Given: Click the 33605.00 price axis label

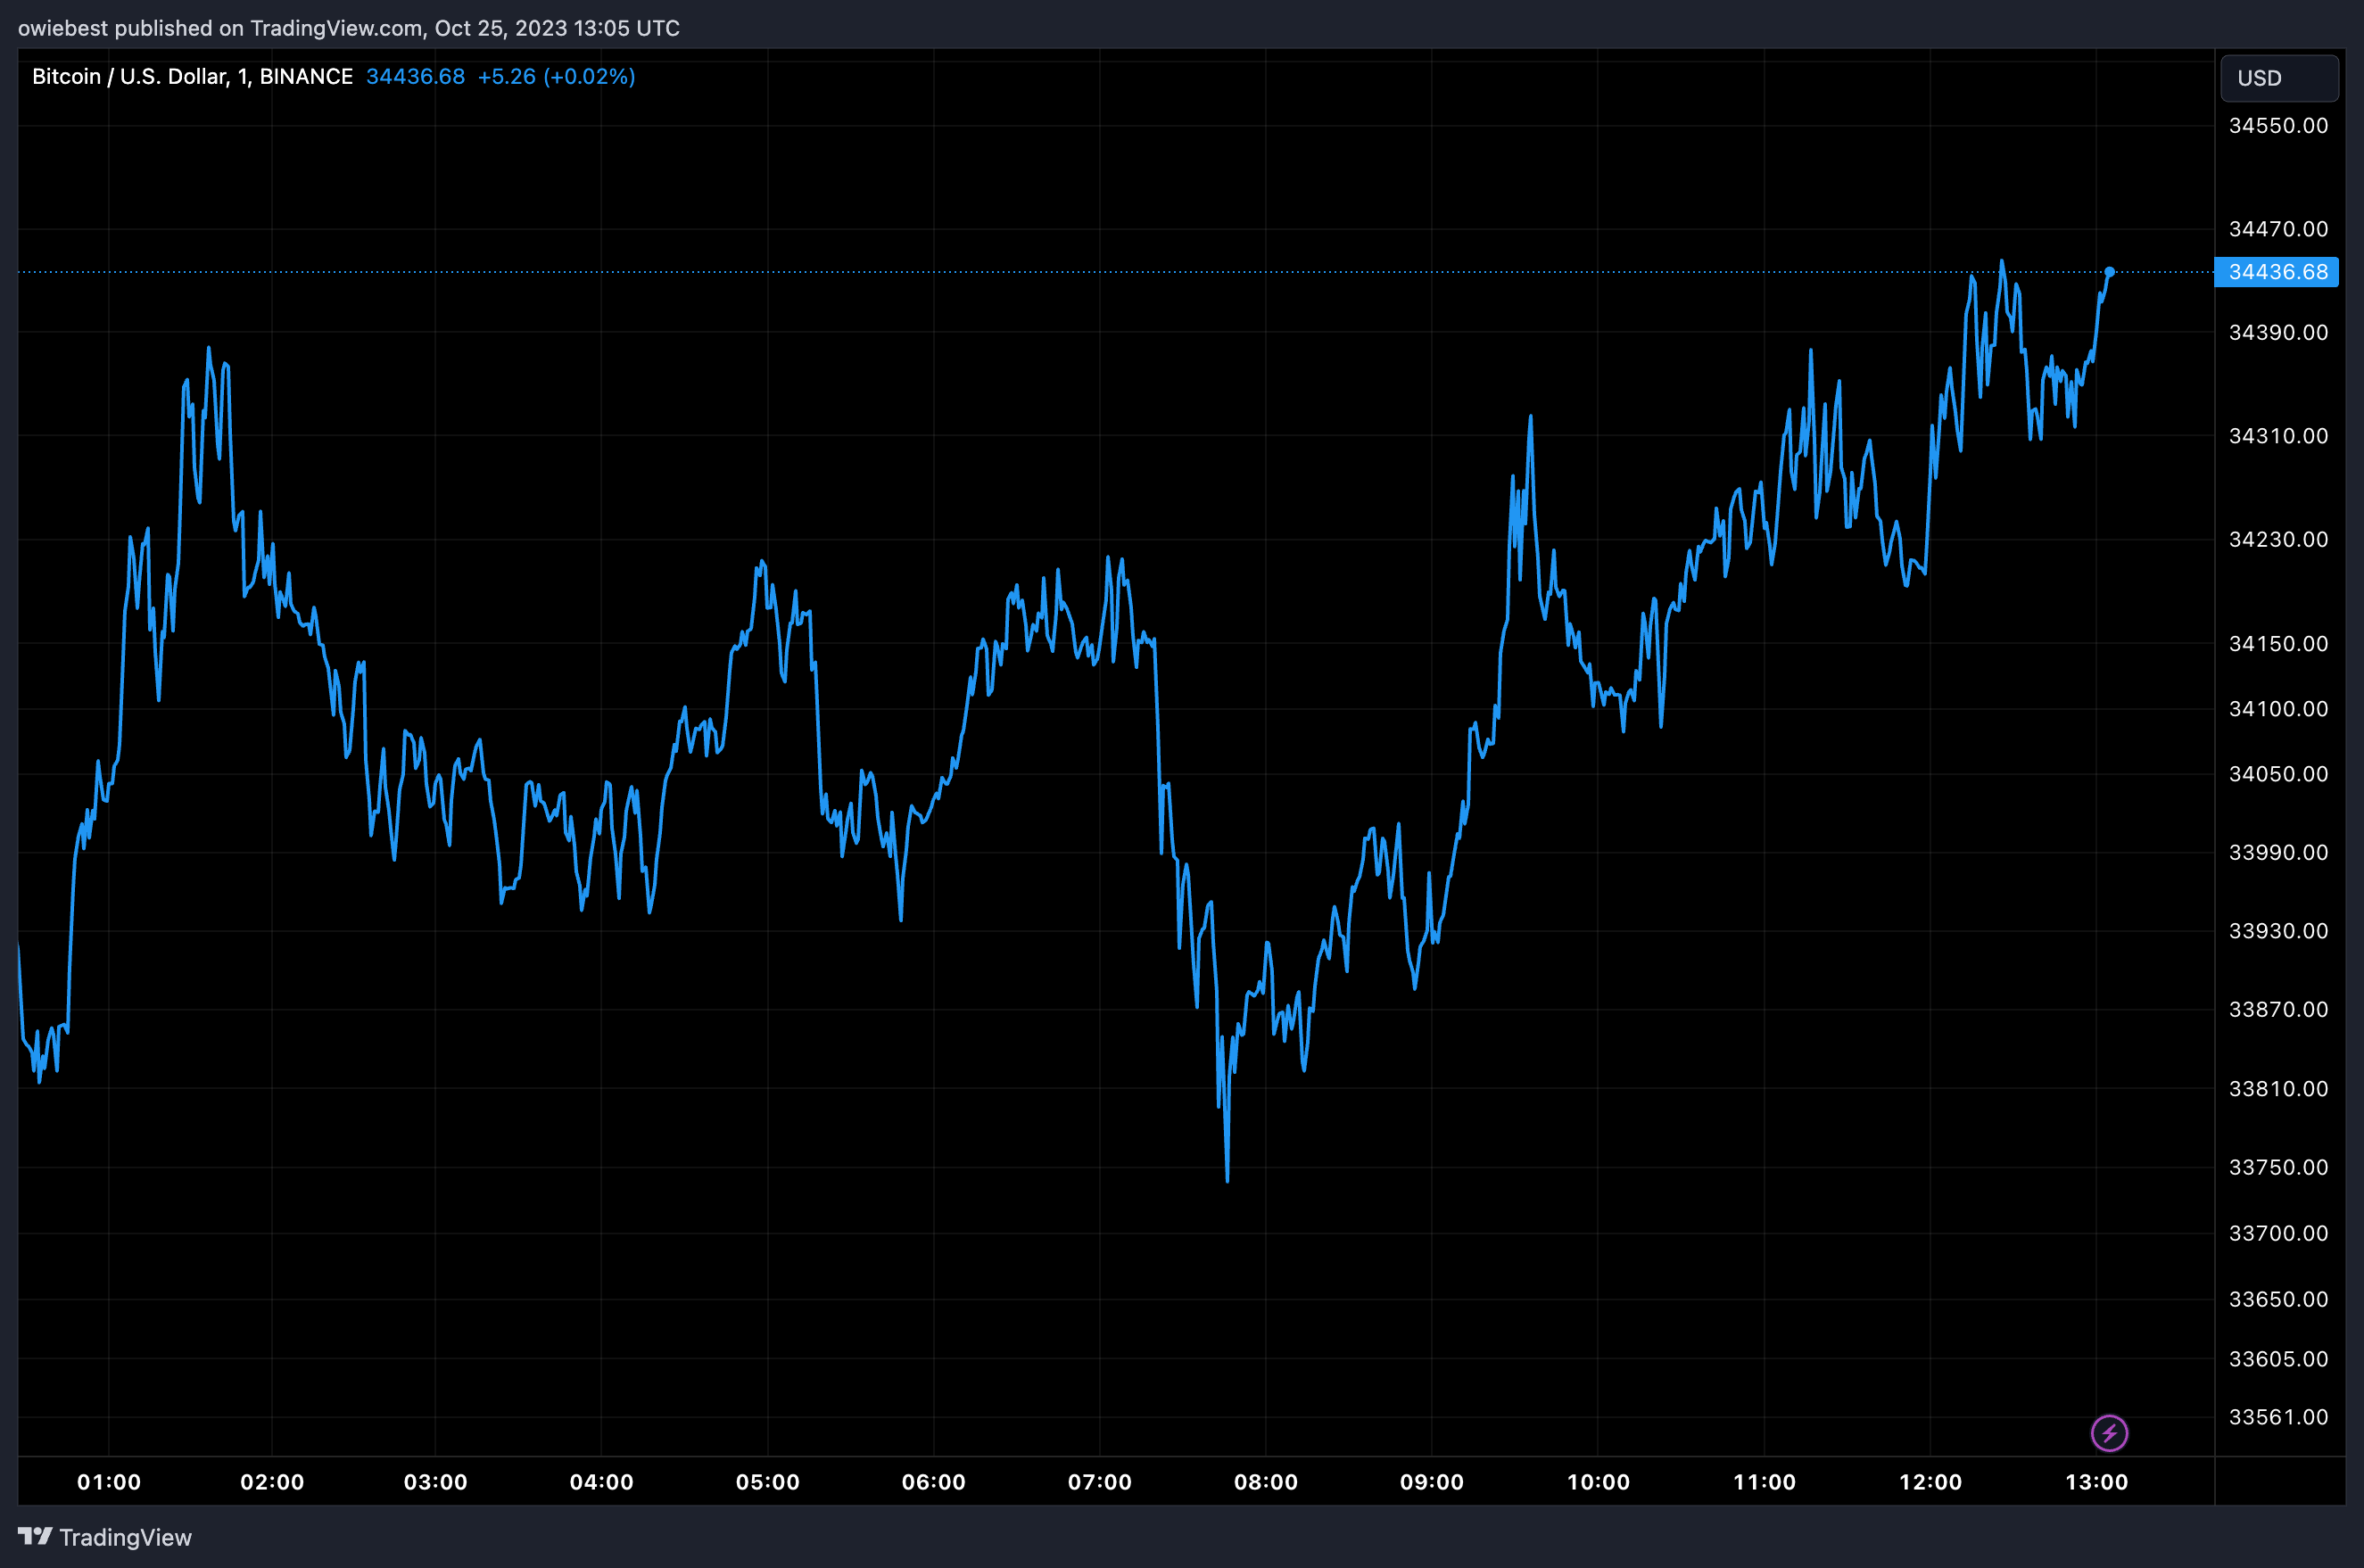Looking at the screenshot, I should pos(2278,1359).
